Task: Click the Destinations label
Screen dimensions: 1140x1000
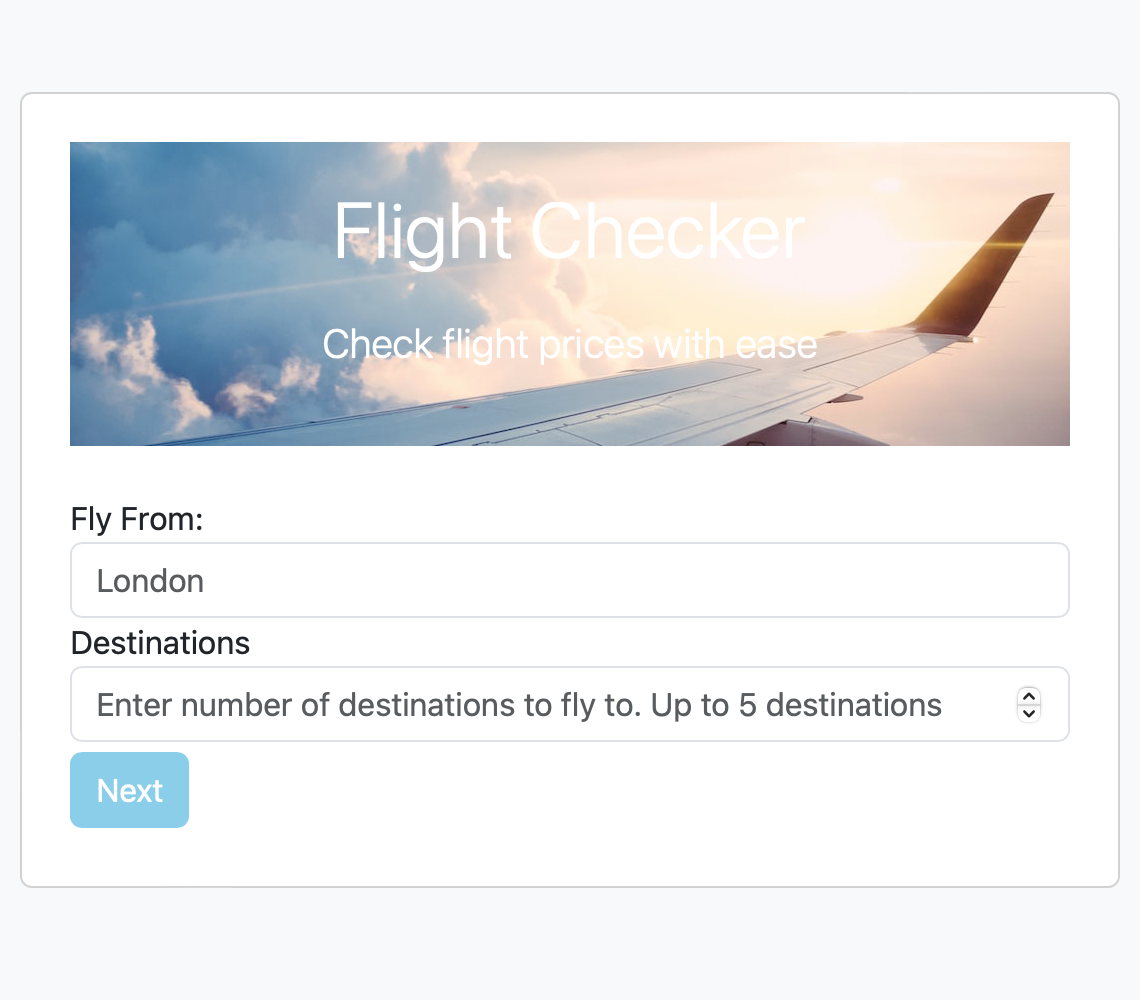Action: pyautogui.click(x=160, y=643)
